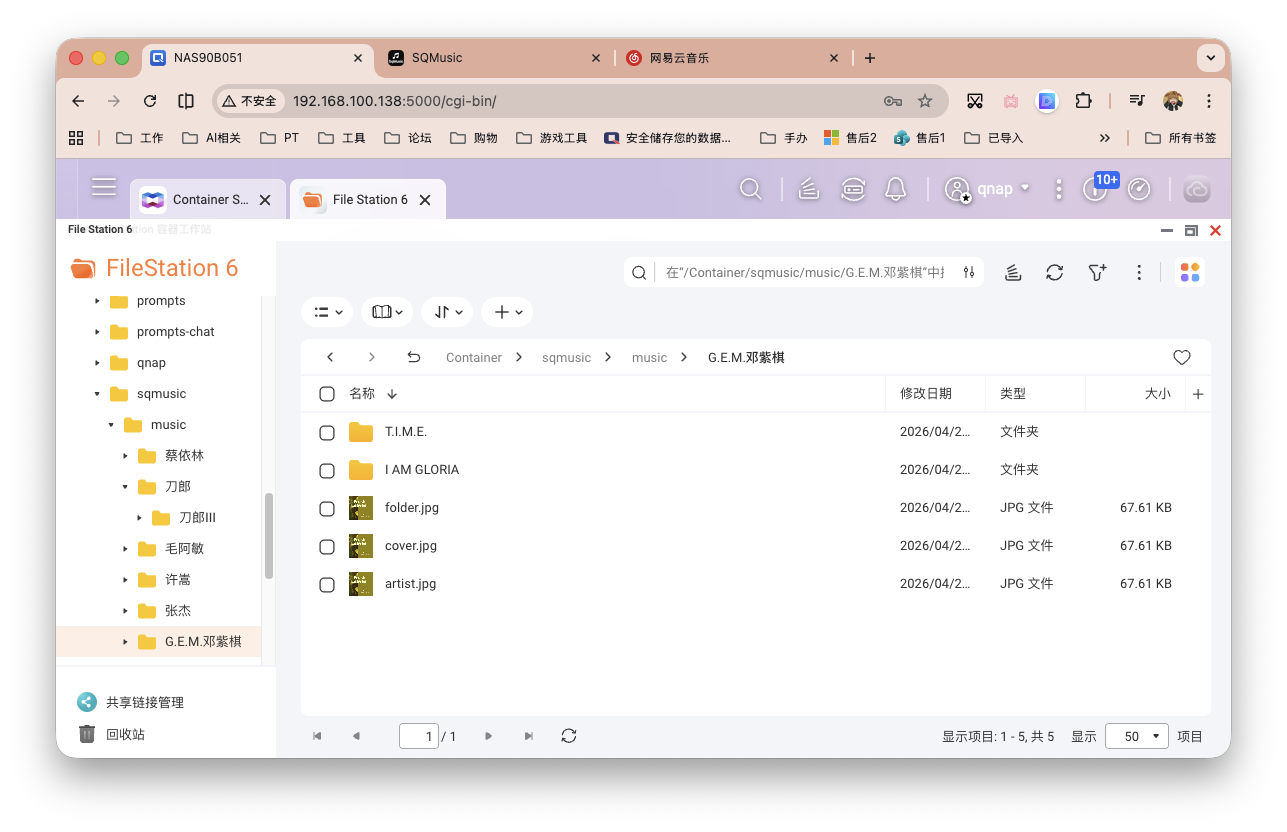Create a smart filter with the filter icon
This screenshot has width=1287, height=832.
coord(1096,271)
